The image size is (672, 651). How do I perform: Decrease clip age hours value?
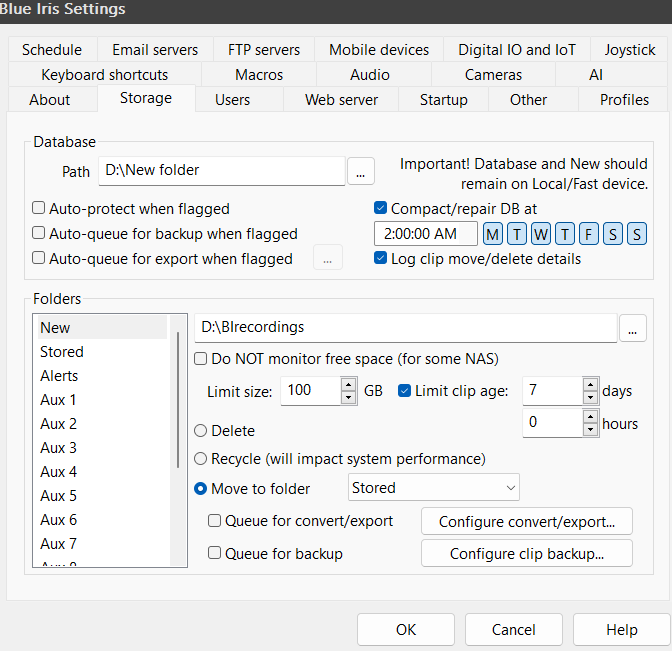[x=591, y=429]
